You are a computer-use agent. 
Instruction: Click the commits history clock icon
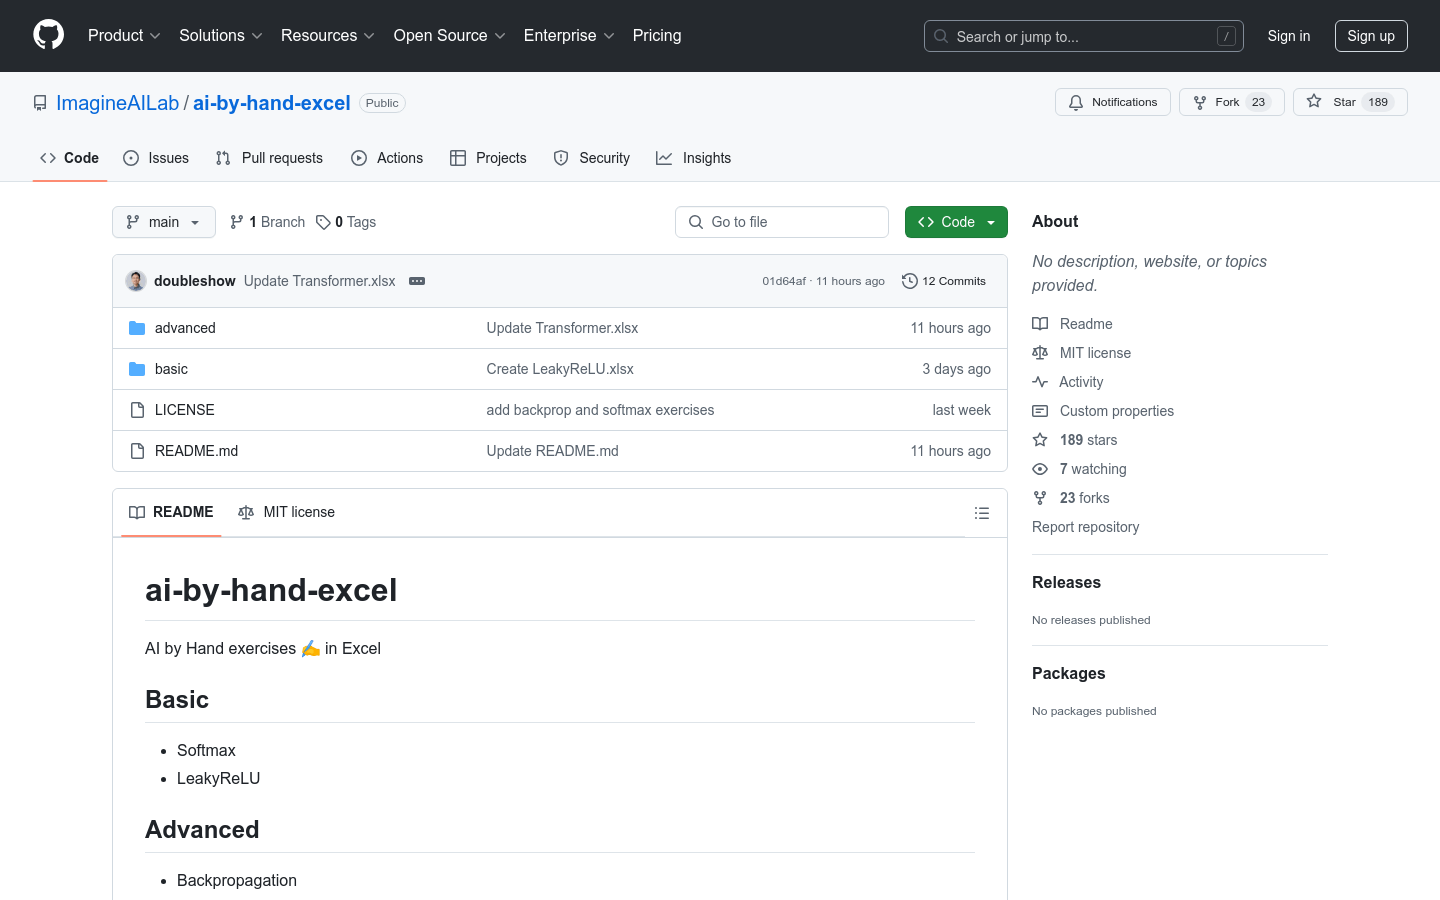pyautogui.click(x=909, y=281)
